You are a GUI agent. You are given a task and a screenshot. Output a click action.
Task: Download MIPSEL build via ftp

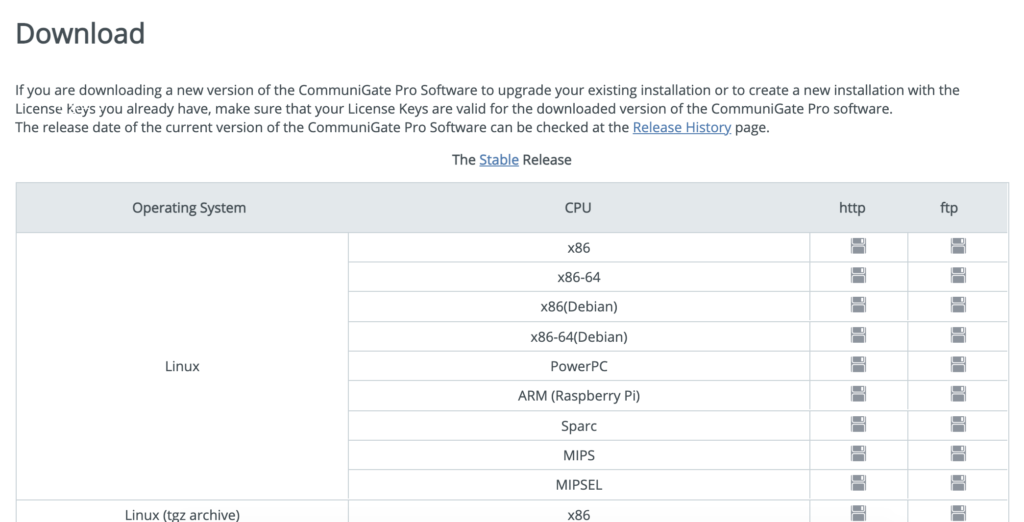[958, 485]
